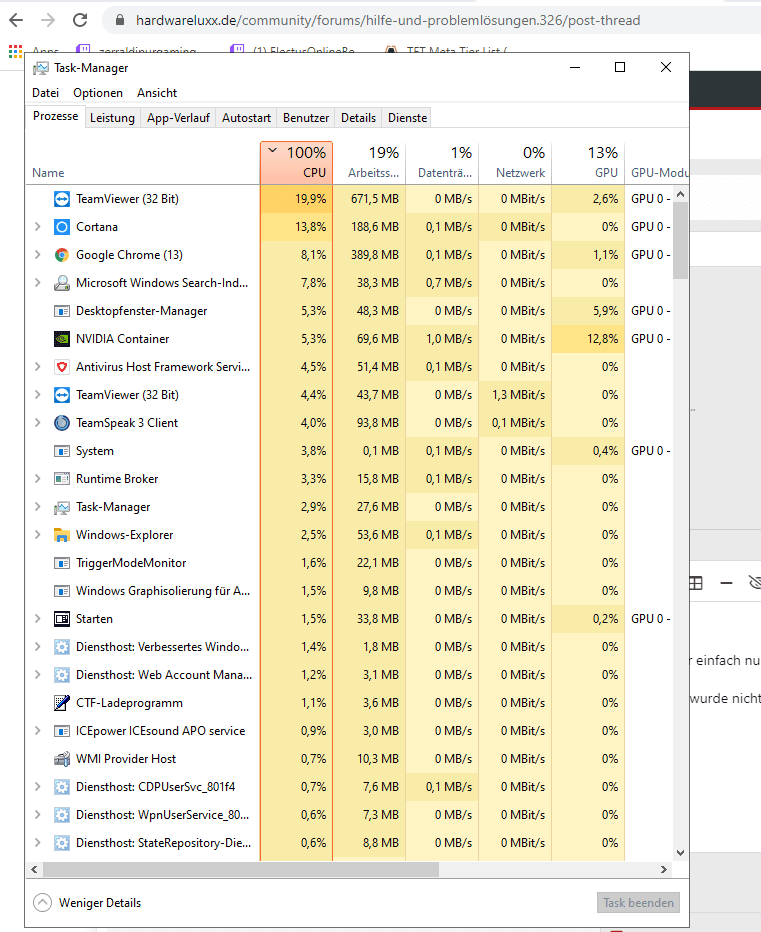Click the vertical scrollbar down arrow
Screen dimensions: 761x932
coord(681,853)
